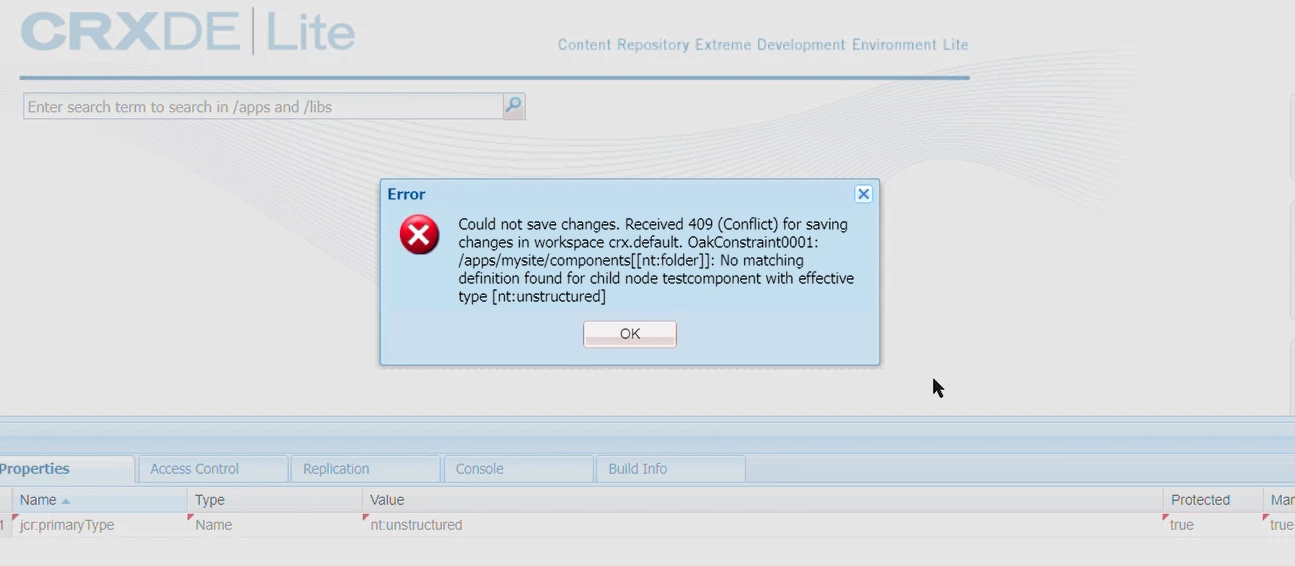Open the Access Control tab
The image size is (1295, 566).
tap(212, 469)
